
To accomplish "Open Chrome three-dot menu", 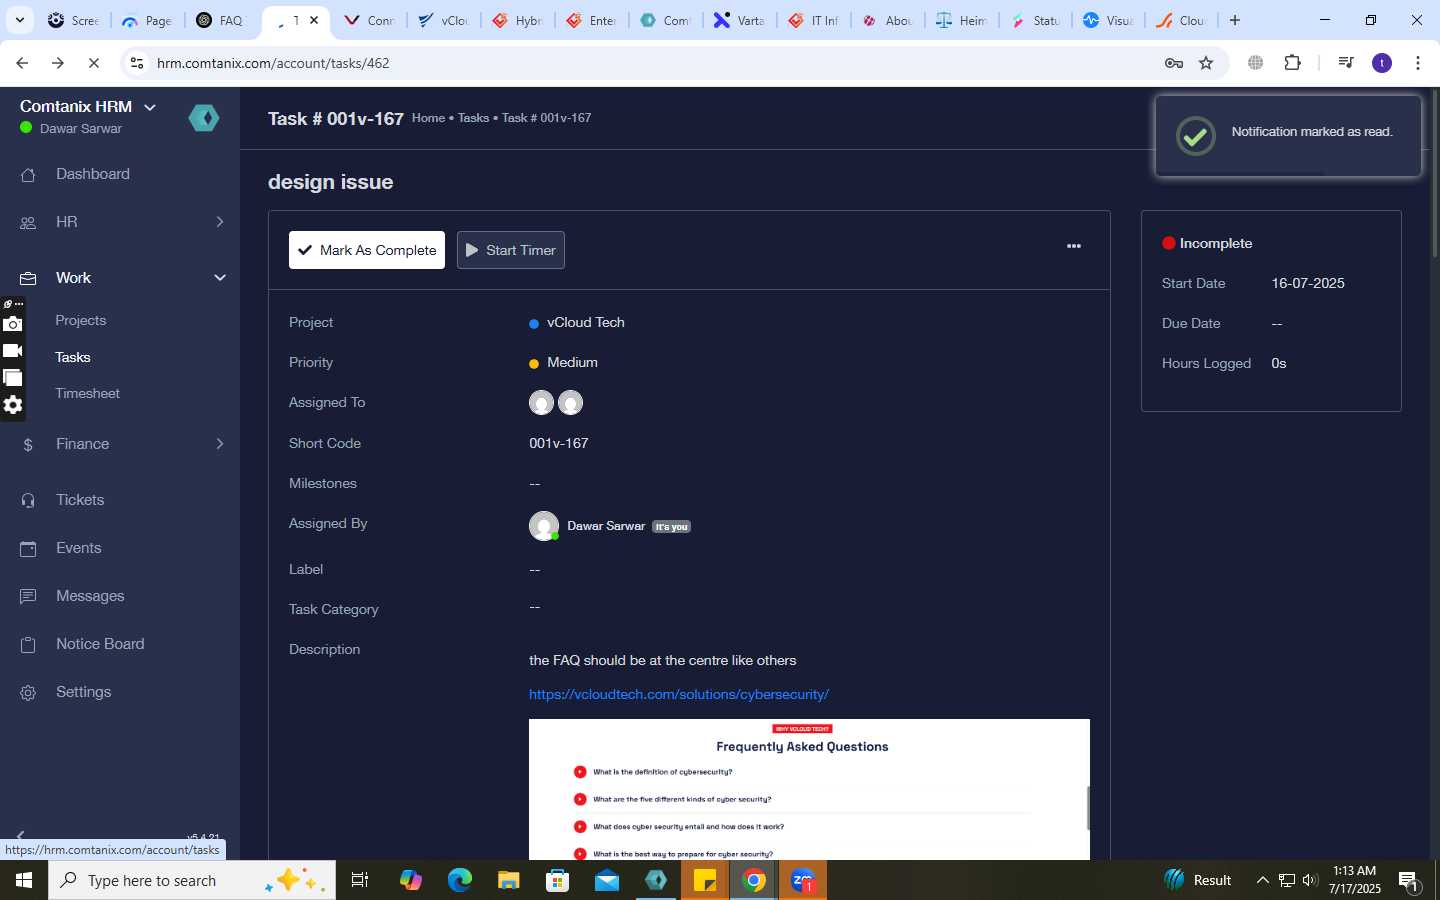I will click(x=1418, y=63).
